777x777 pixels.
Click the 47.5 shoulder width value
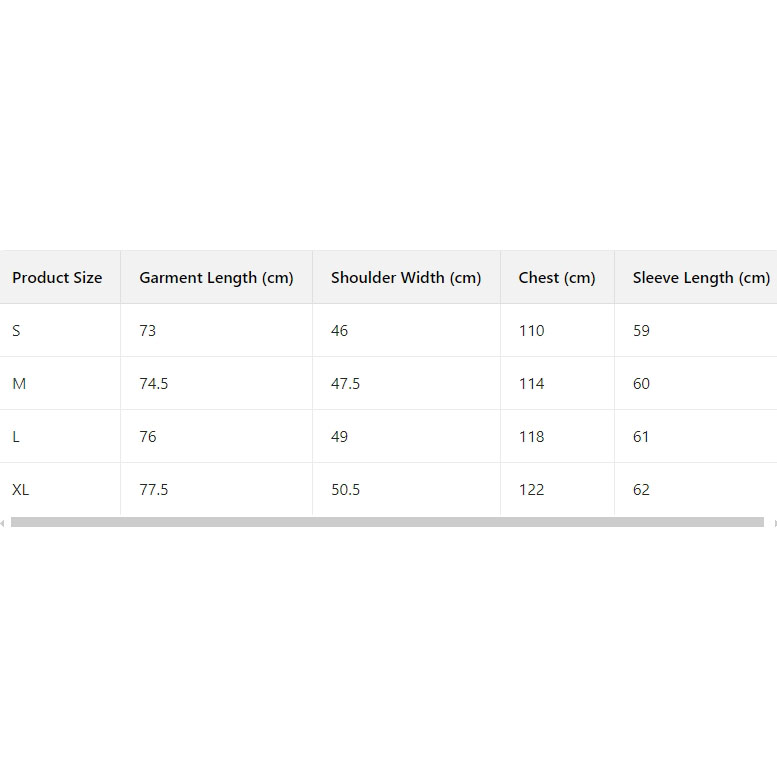(346, 384)
